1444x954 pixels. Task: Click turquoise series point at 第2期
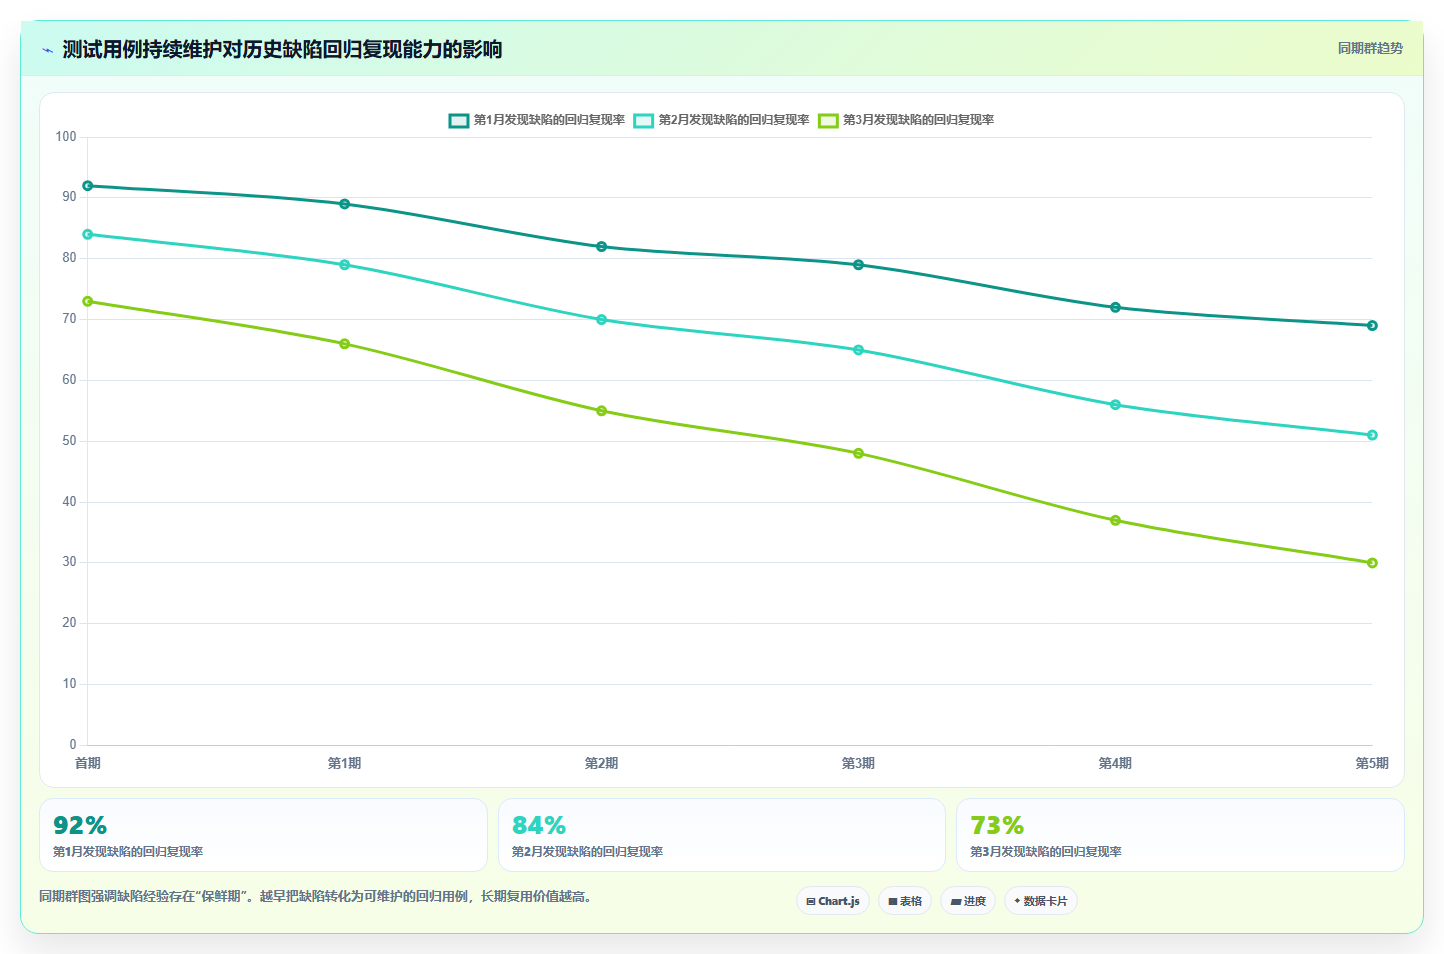(x=602, y=320)
